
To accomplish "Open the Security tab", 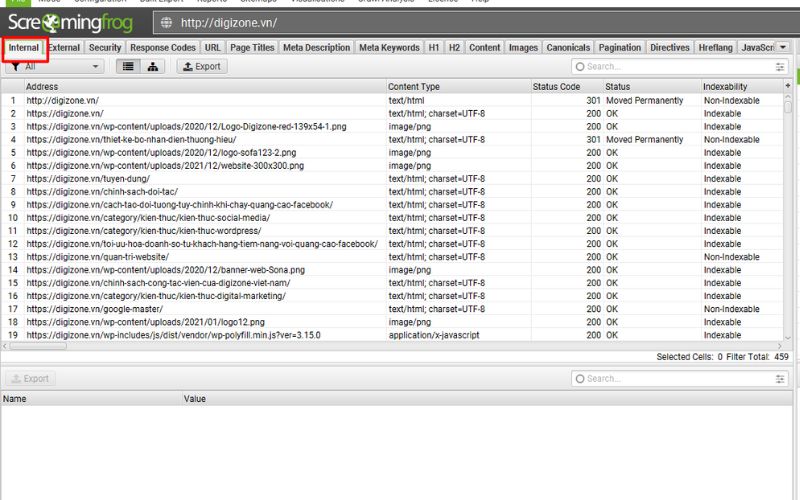I will click(105, 47).
